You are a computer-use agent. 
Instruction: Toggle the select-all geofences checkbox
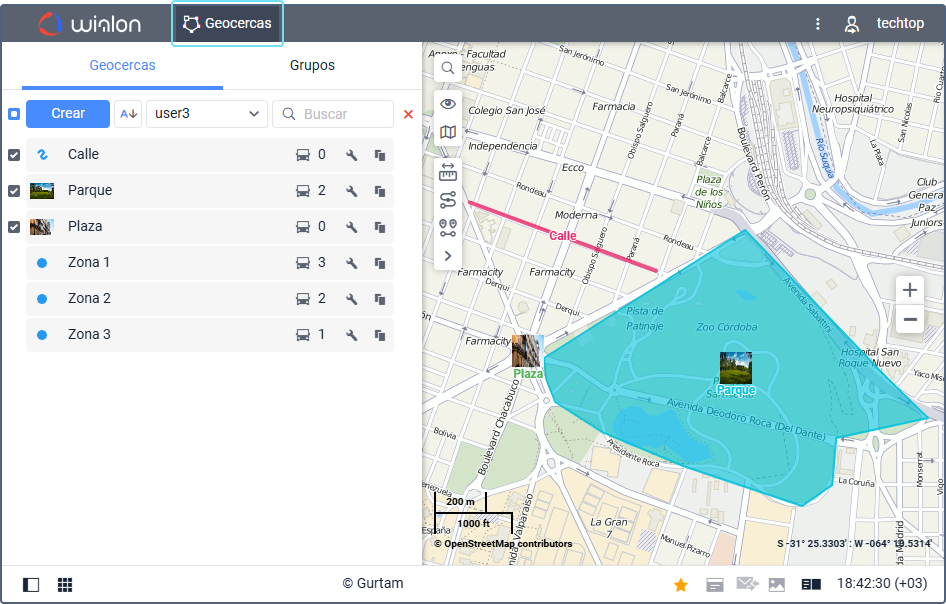point(14,114)
